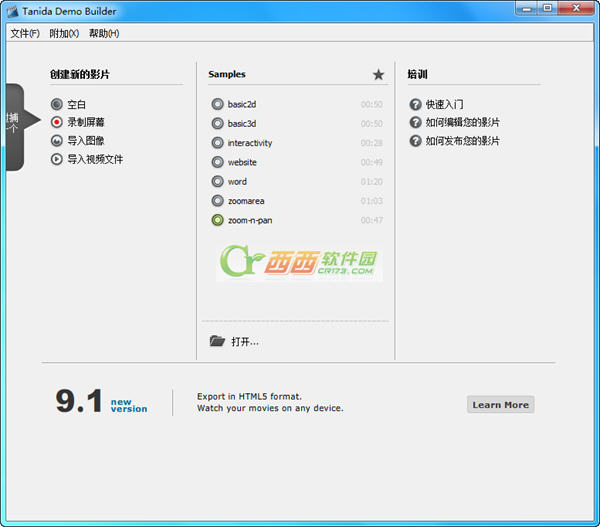Open the basic3d sample name
This screenshot has width=600, height=527.
coord(242,124)
